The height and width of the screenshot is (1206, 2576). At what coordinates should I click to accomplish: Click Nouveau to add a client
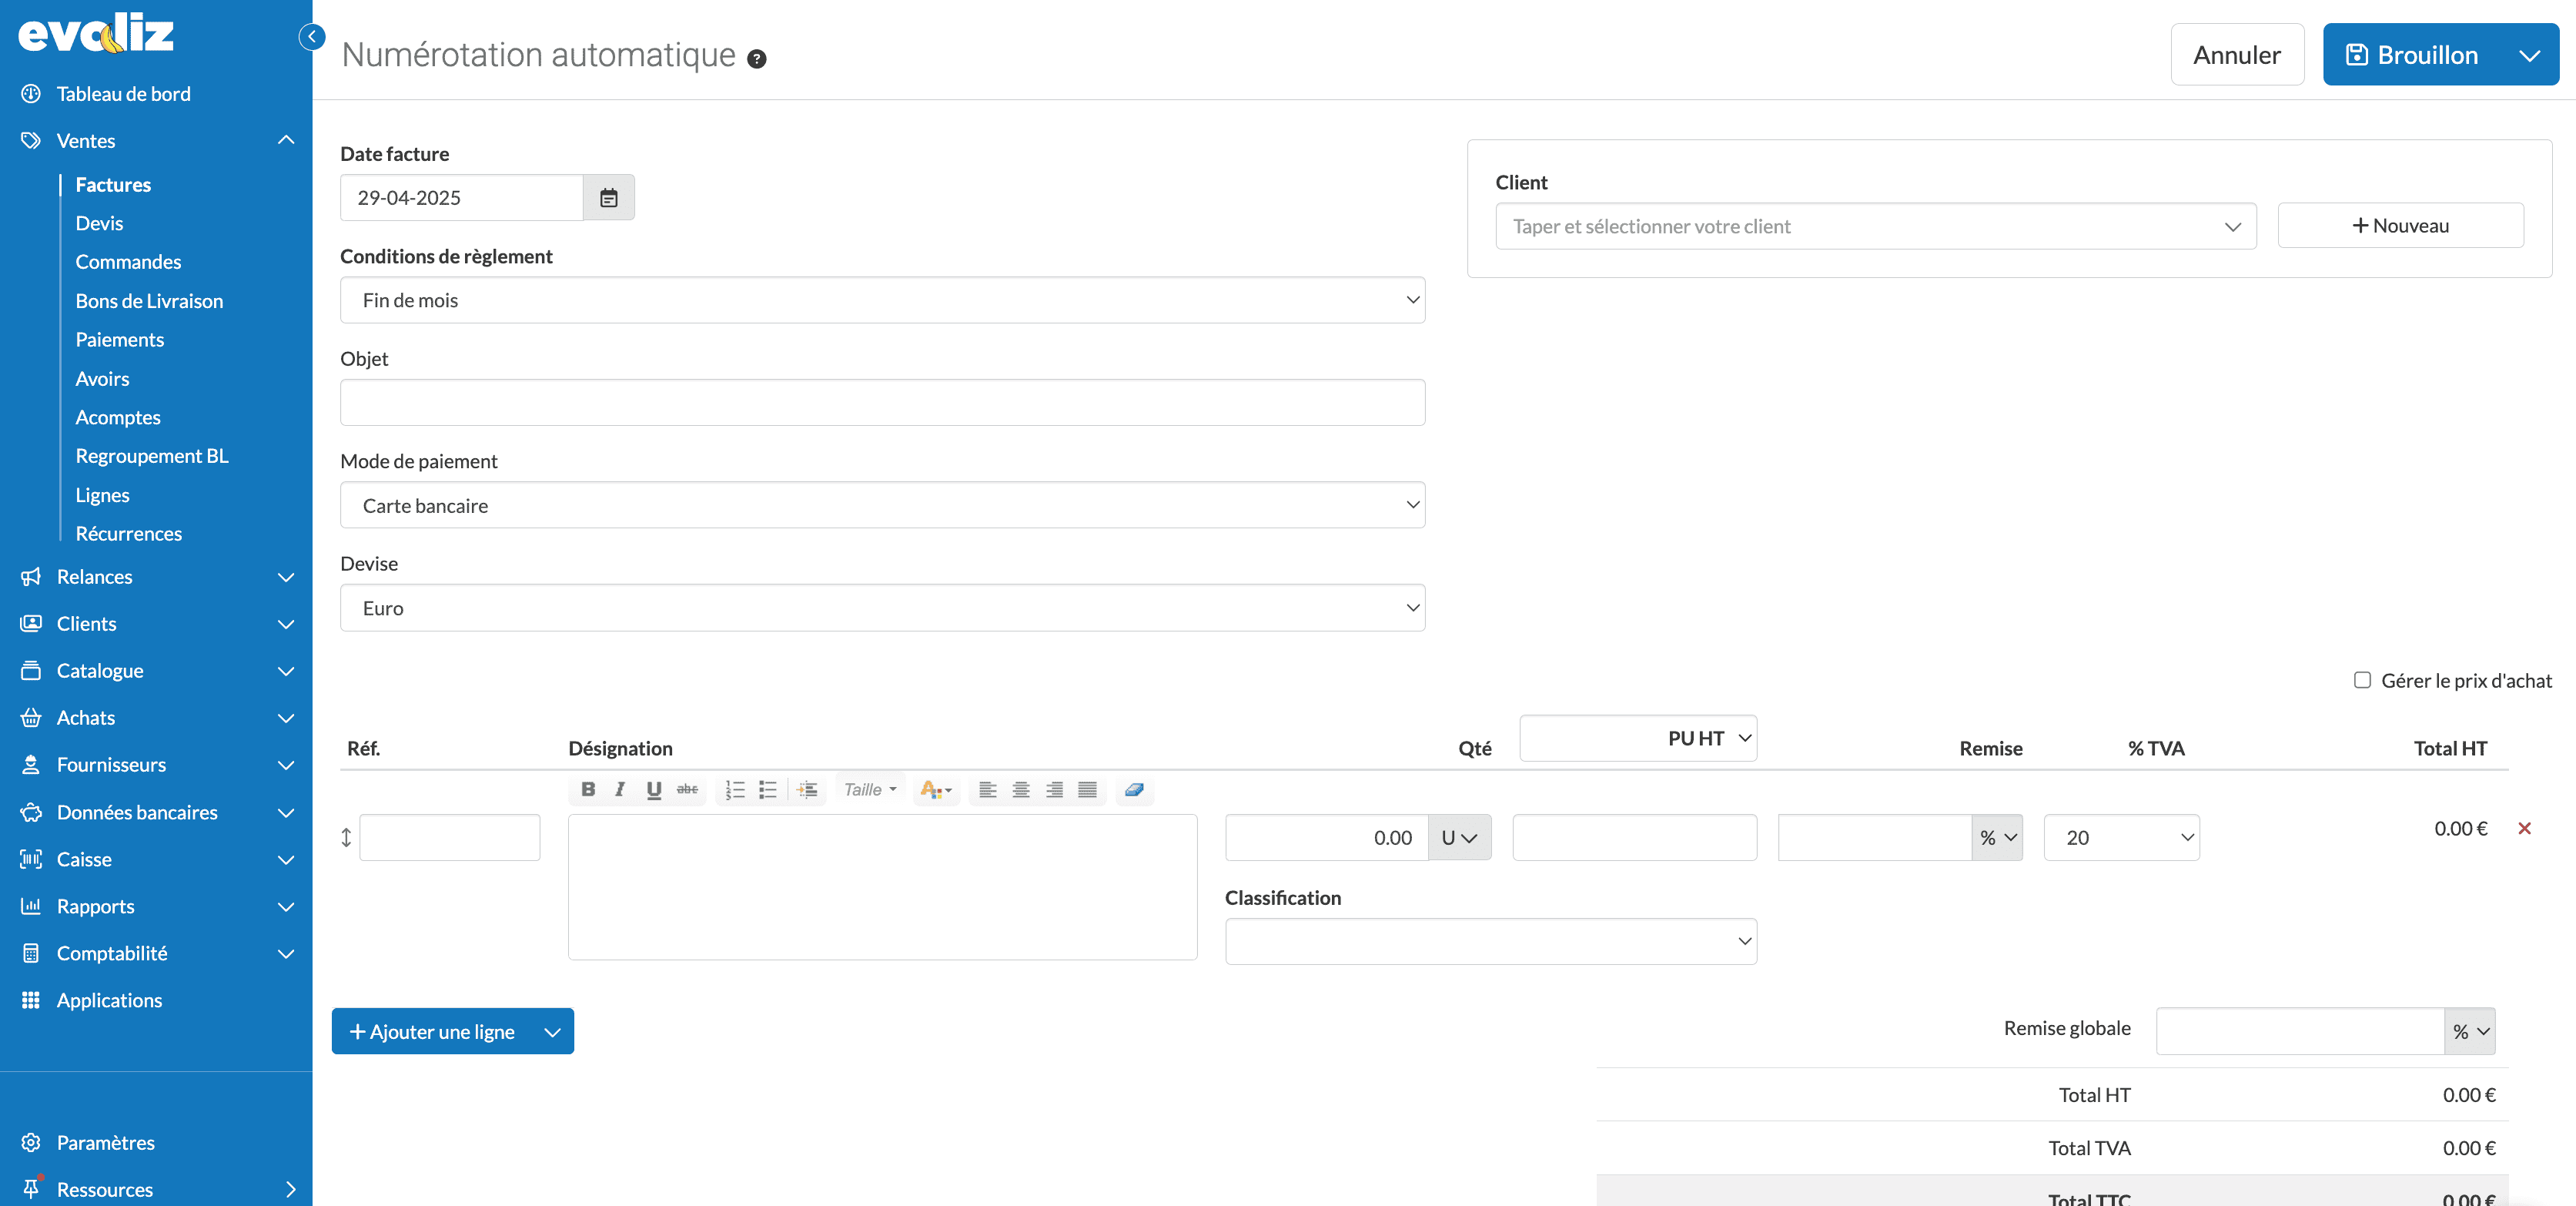click(x=2400, y=226)
